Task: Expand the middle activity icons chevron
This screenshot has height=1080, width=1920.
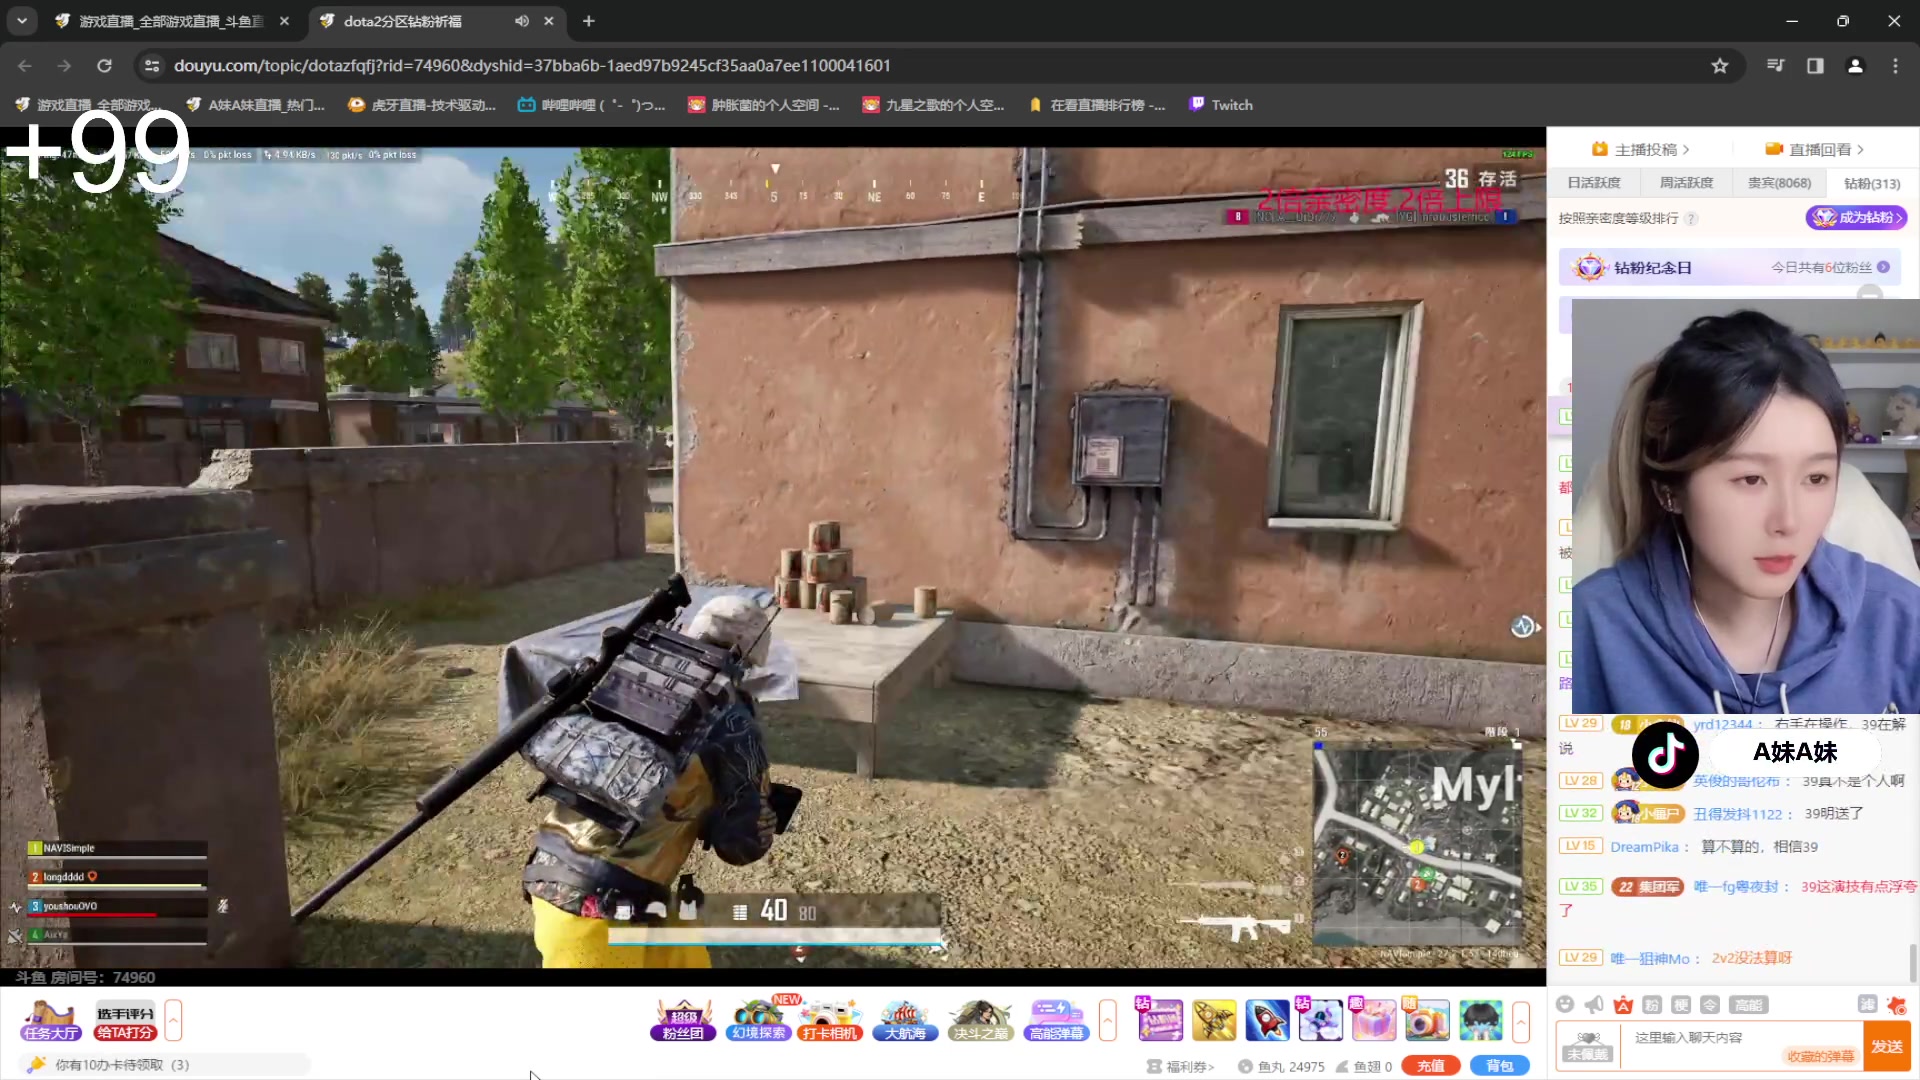Action: pyautogui.click(x=1107, y=1021)
